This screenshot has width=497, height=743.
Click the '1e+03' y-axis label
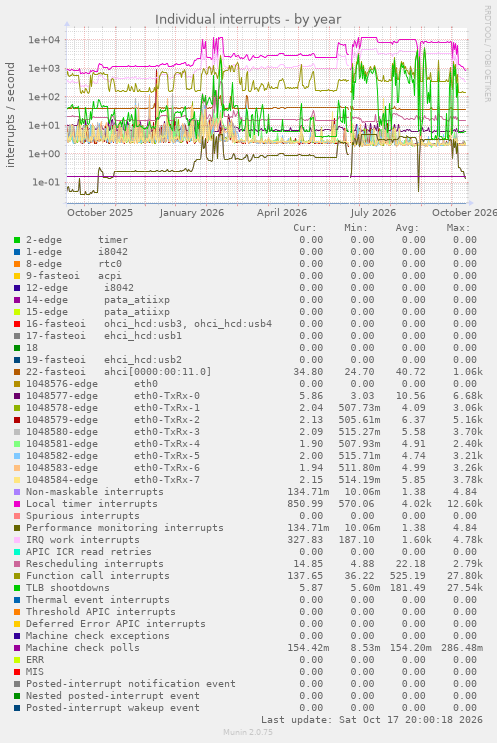click(x=45, y=68)
